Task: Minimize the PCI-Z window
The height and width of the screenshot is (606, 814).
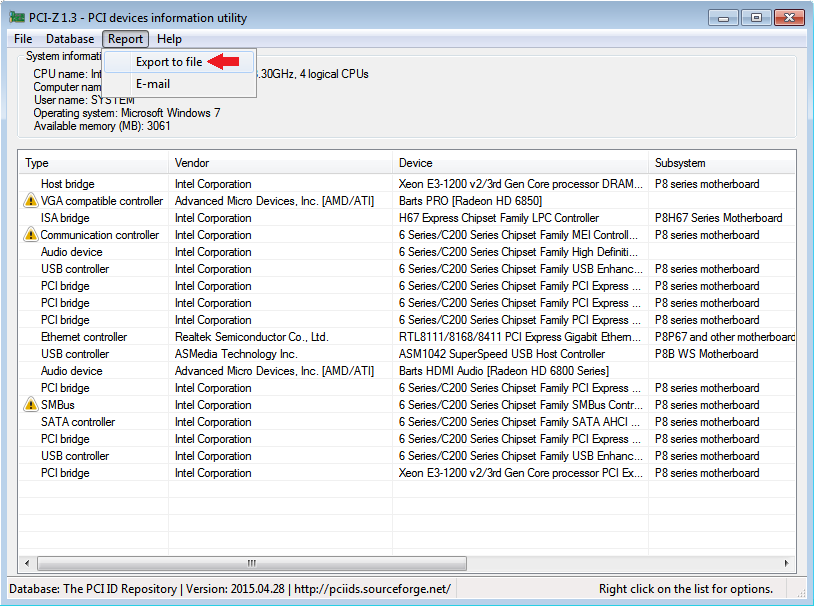Action: (x=723, y=18)
